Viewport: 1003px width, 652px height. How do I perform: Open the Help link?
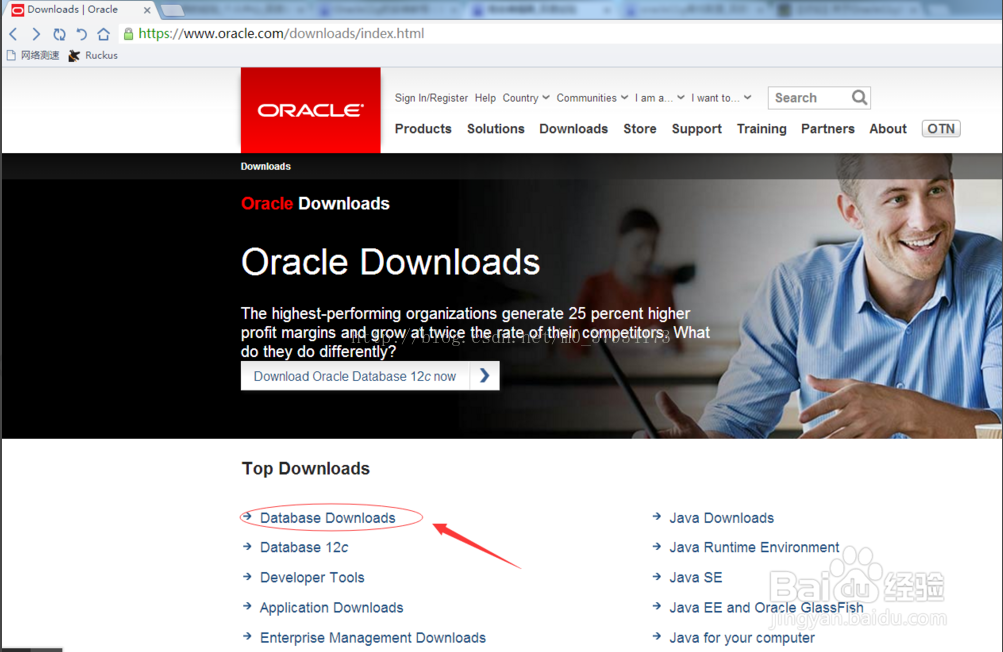tap(485, 98)
